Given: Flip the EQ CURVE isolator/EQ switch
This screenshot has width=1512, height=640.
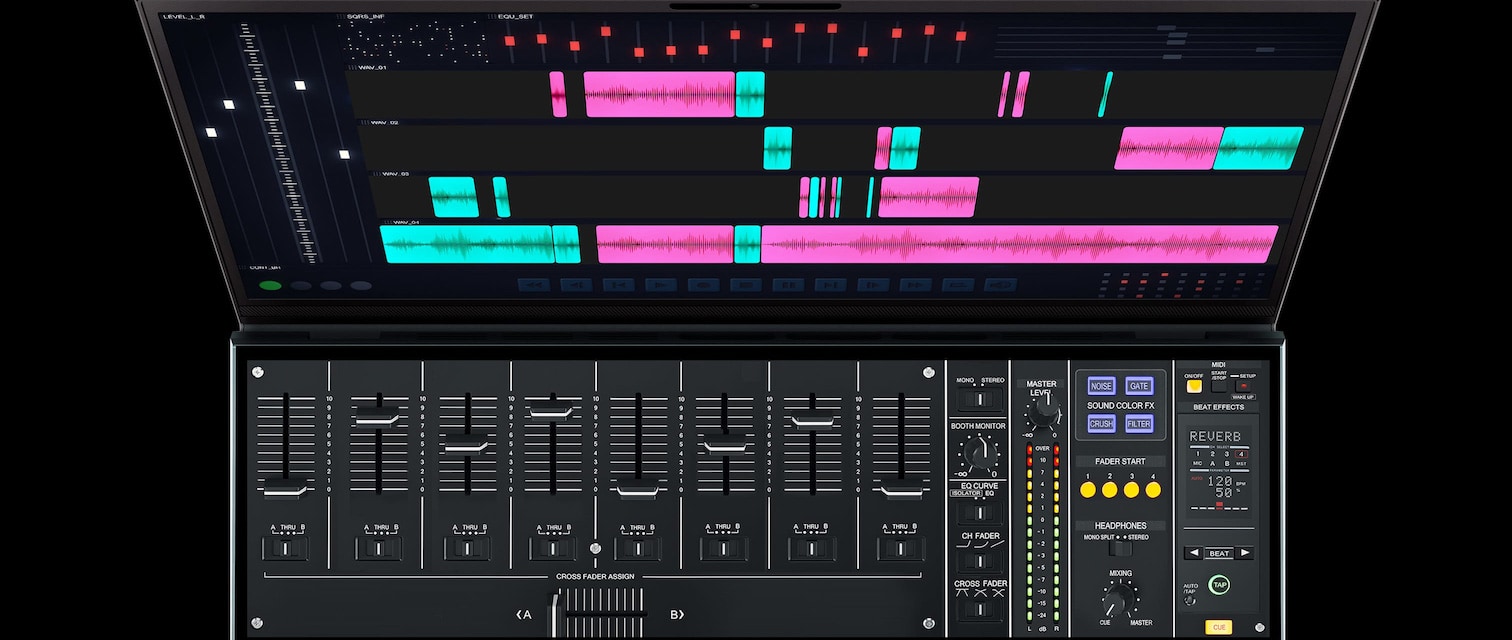Looking at the screenshot, I should (x=980, y=513).
